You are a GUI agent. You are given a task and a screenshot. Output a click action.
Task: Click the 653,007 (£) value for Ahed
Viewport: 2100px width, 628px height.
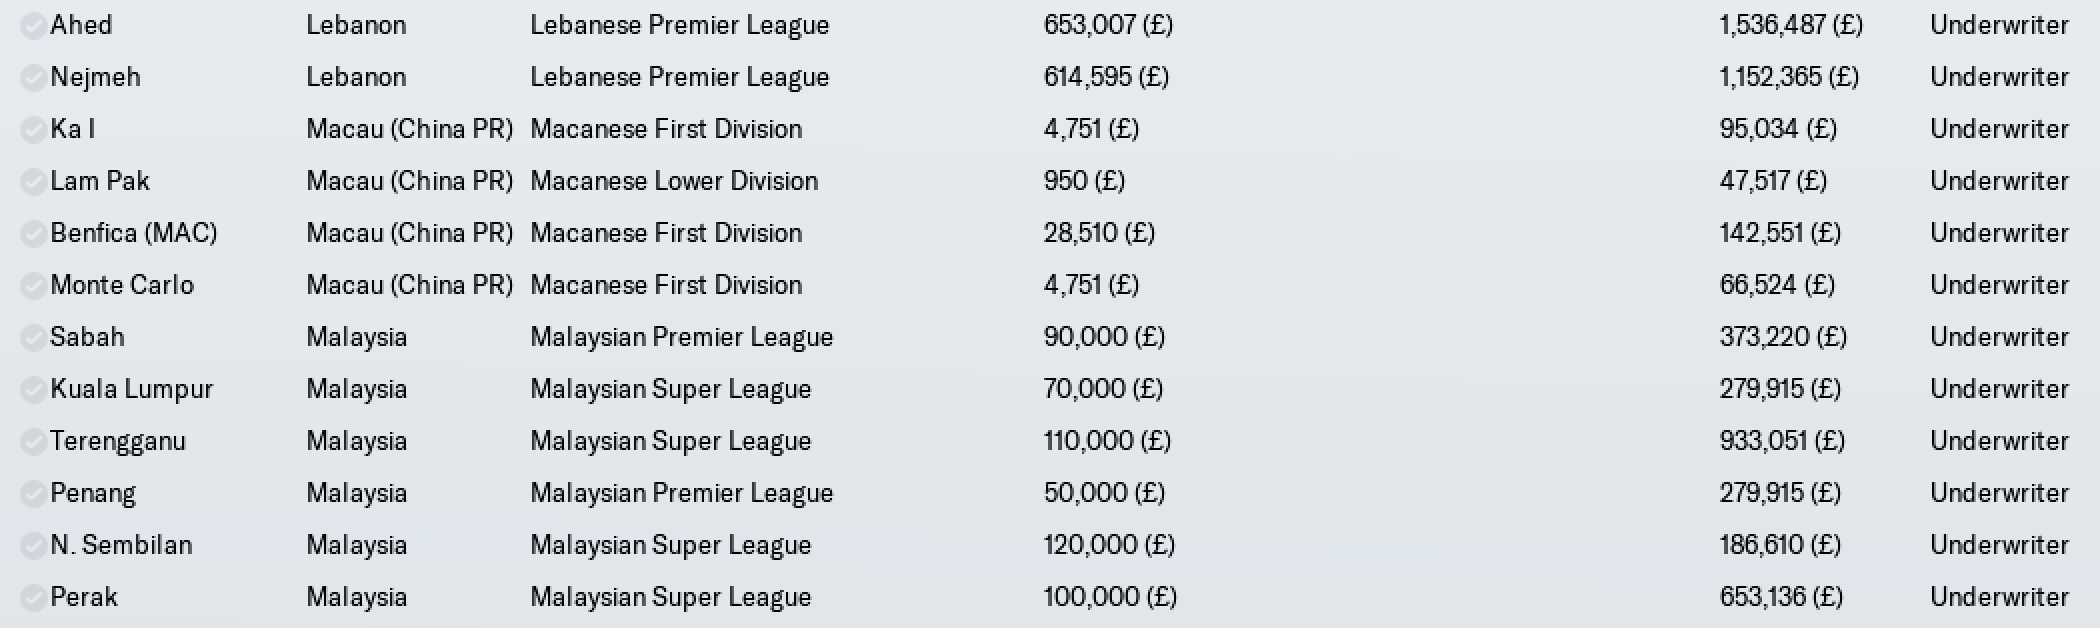coord(1108,25)
